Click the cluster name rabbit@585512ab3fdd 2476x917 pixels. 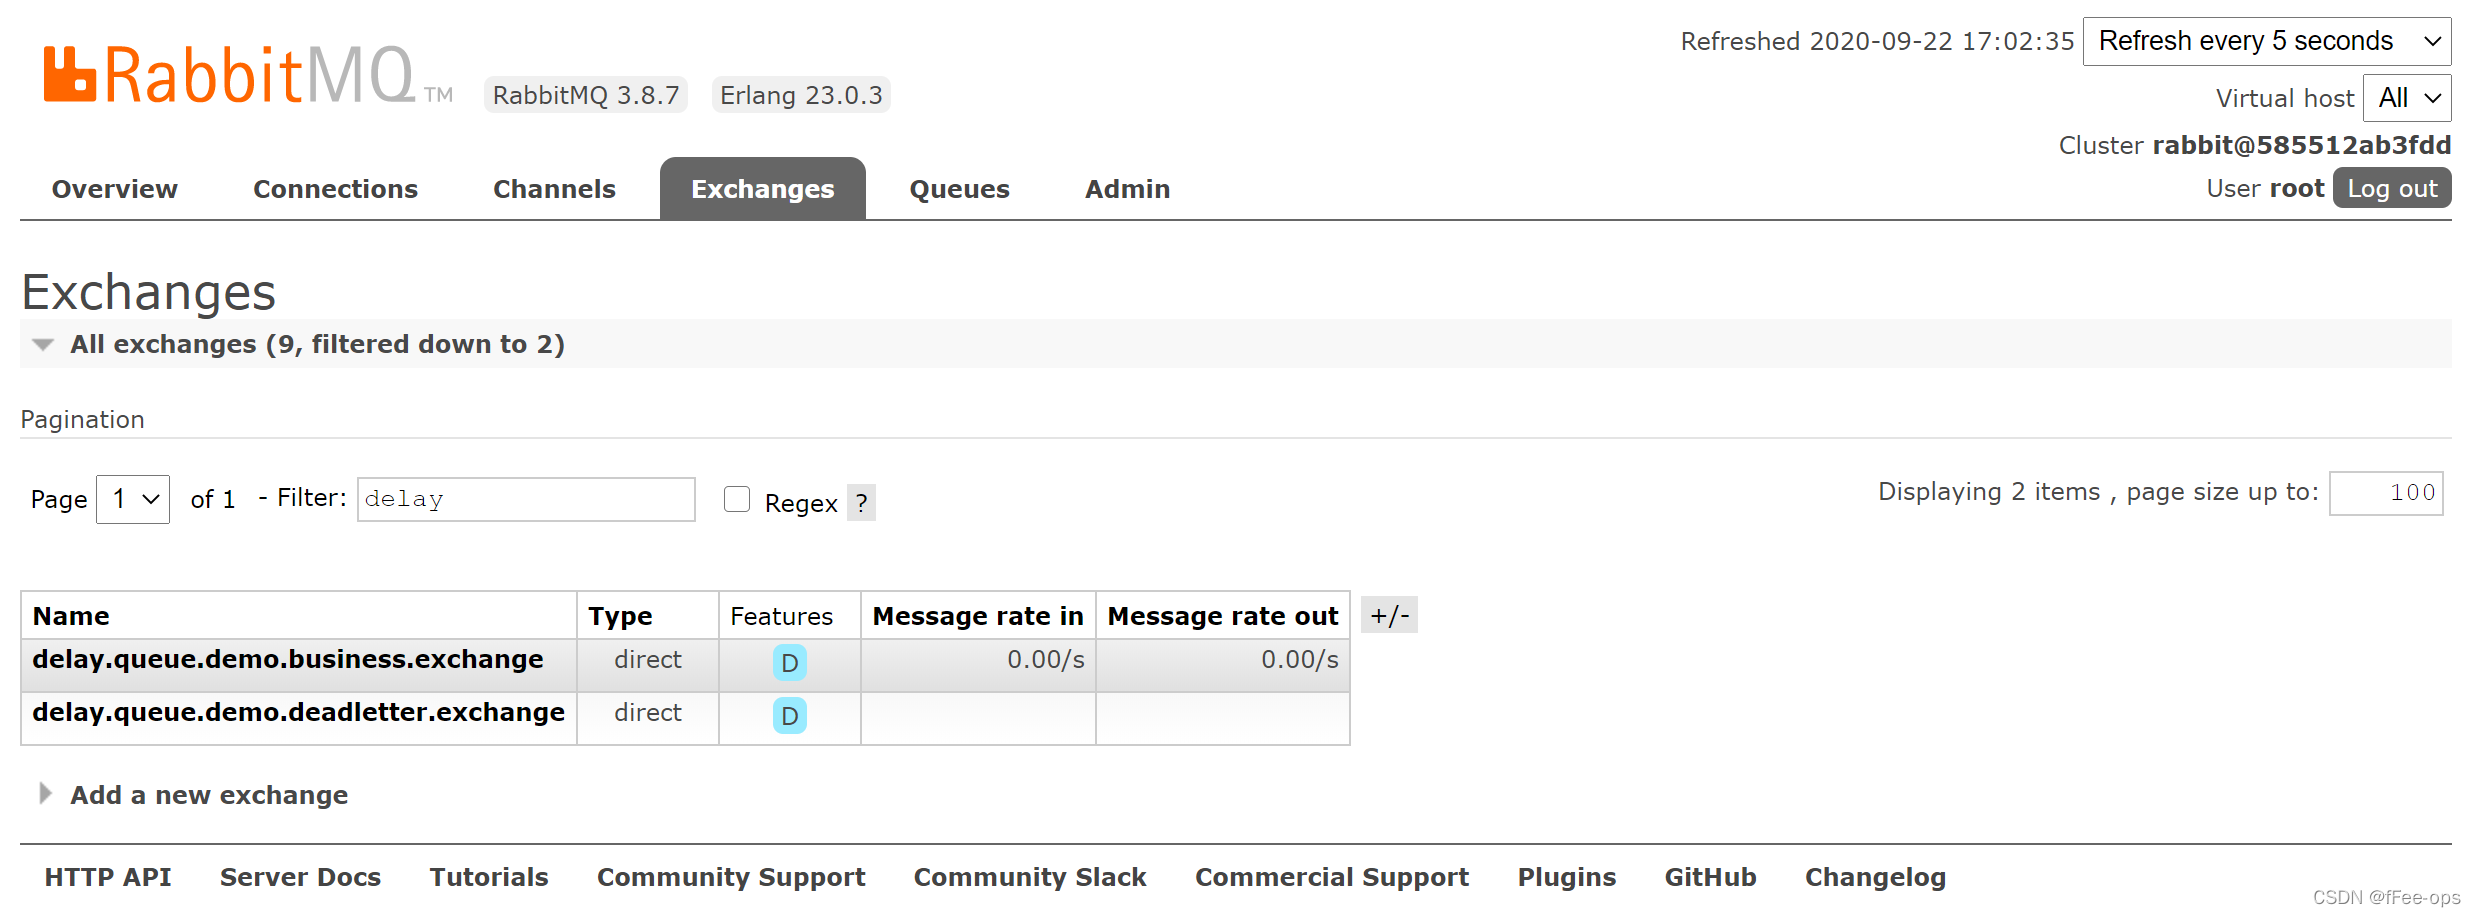2301,145
